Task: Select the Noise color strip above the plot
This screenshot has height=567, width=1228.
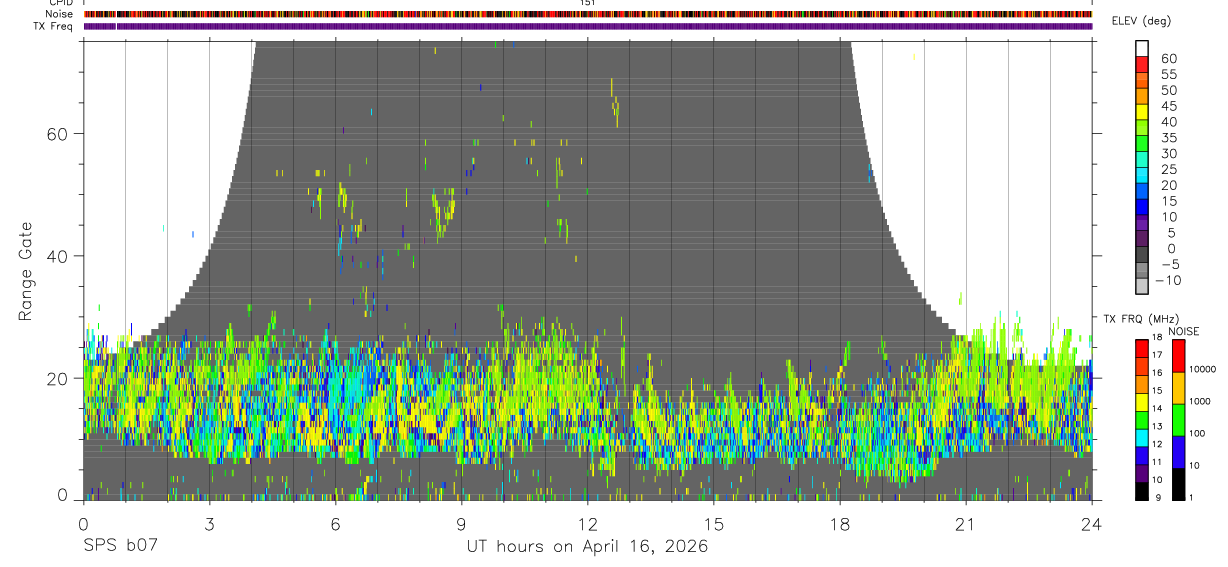Action: point(587,14)
